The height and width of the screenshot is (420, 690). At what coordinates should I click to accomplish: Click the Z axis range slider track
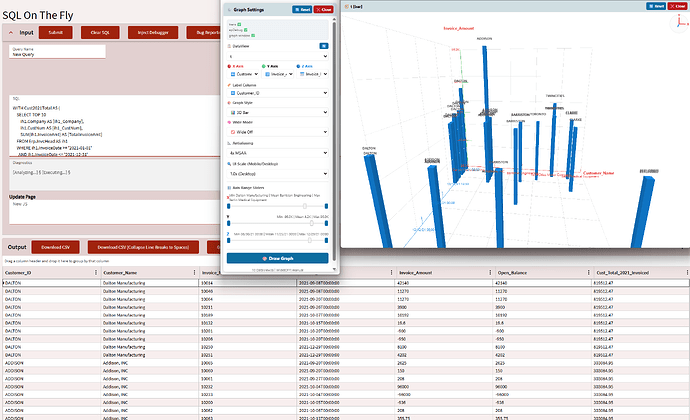point(277,240)
